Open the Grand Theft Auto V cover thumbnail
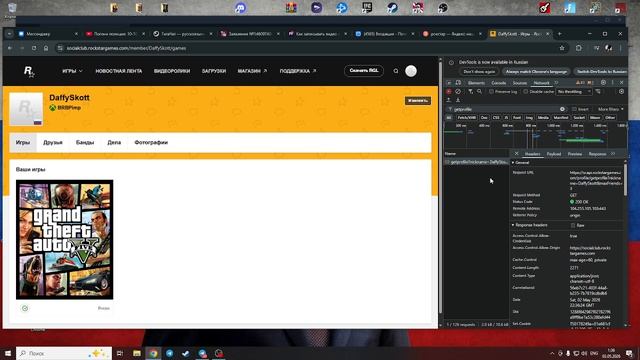640x360 pixels. (x=64, y=240)
